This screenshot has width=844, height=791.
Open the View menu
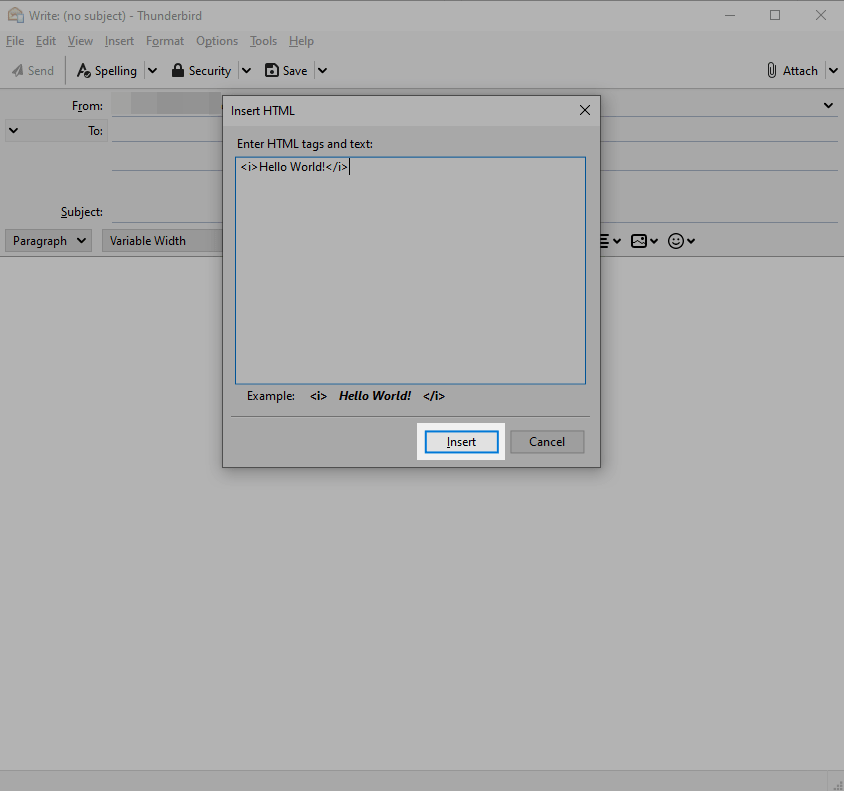pyautogui.click(x=80, y=41)
